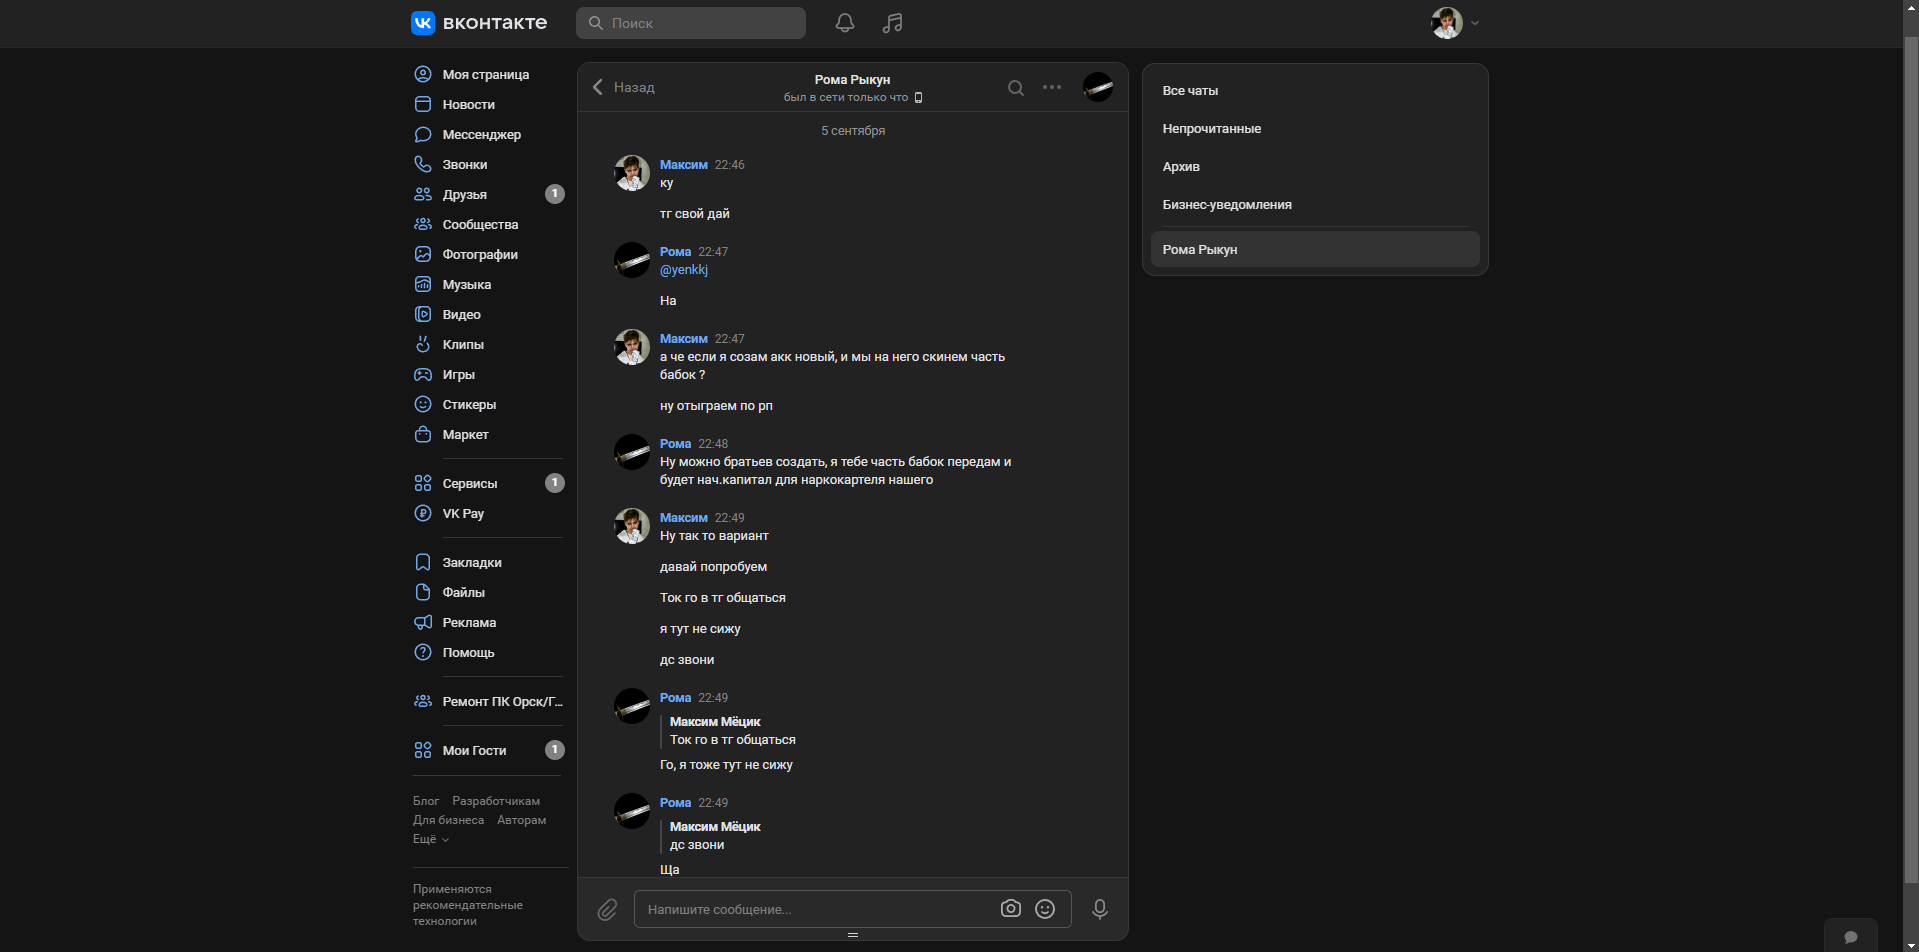Search within the chat using magnifier icon

tap(1015, 88)
